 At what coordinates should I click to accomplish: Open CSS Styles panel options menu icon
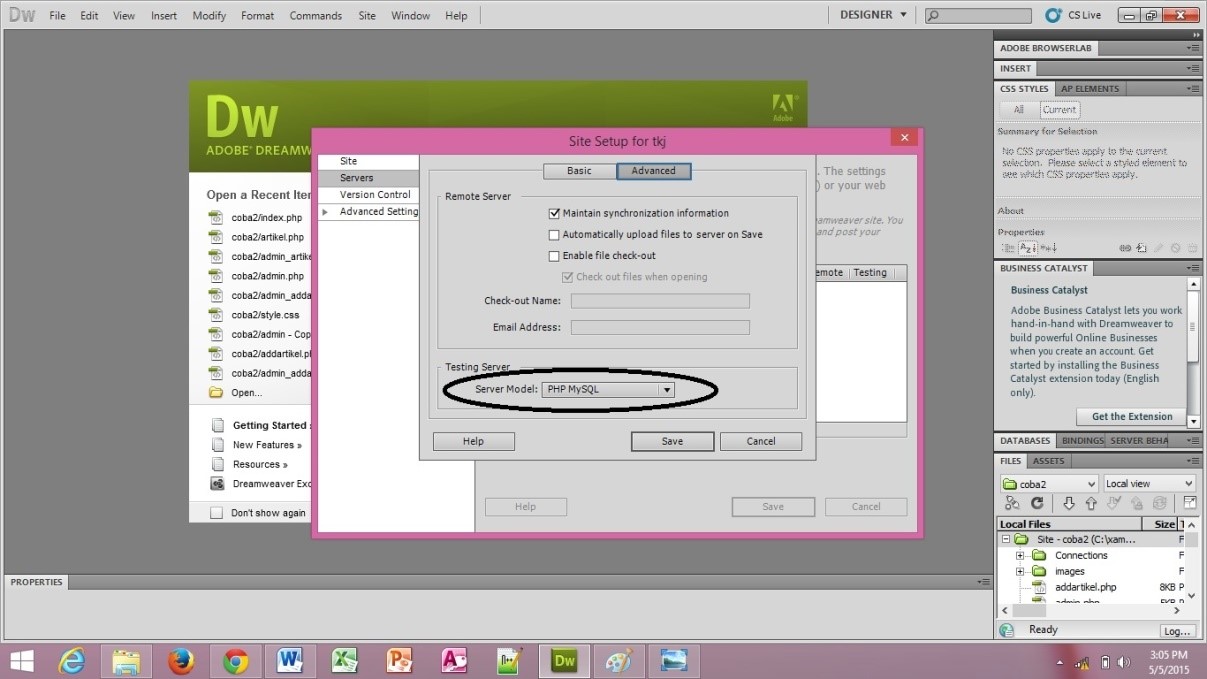pos(1192,88)
